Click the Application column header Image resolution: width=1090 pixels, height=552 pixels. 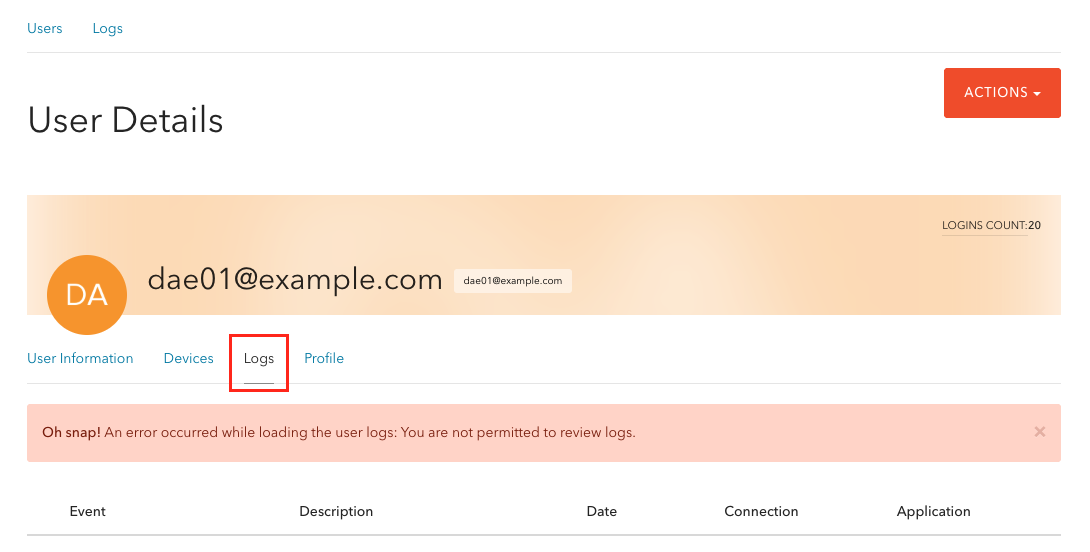934,512
